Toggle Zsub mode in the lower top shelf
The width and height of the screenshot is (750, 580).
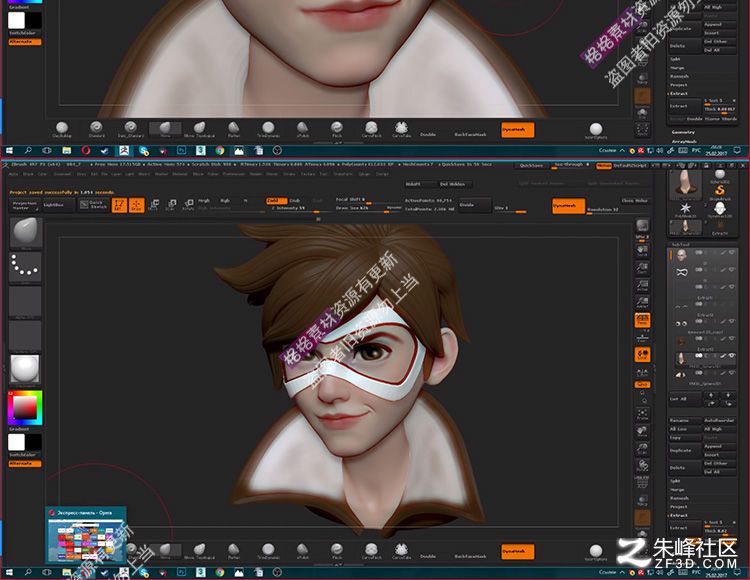(x=295, y=201)
